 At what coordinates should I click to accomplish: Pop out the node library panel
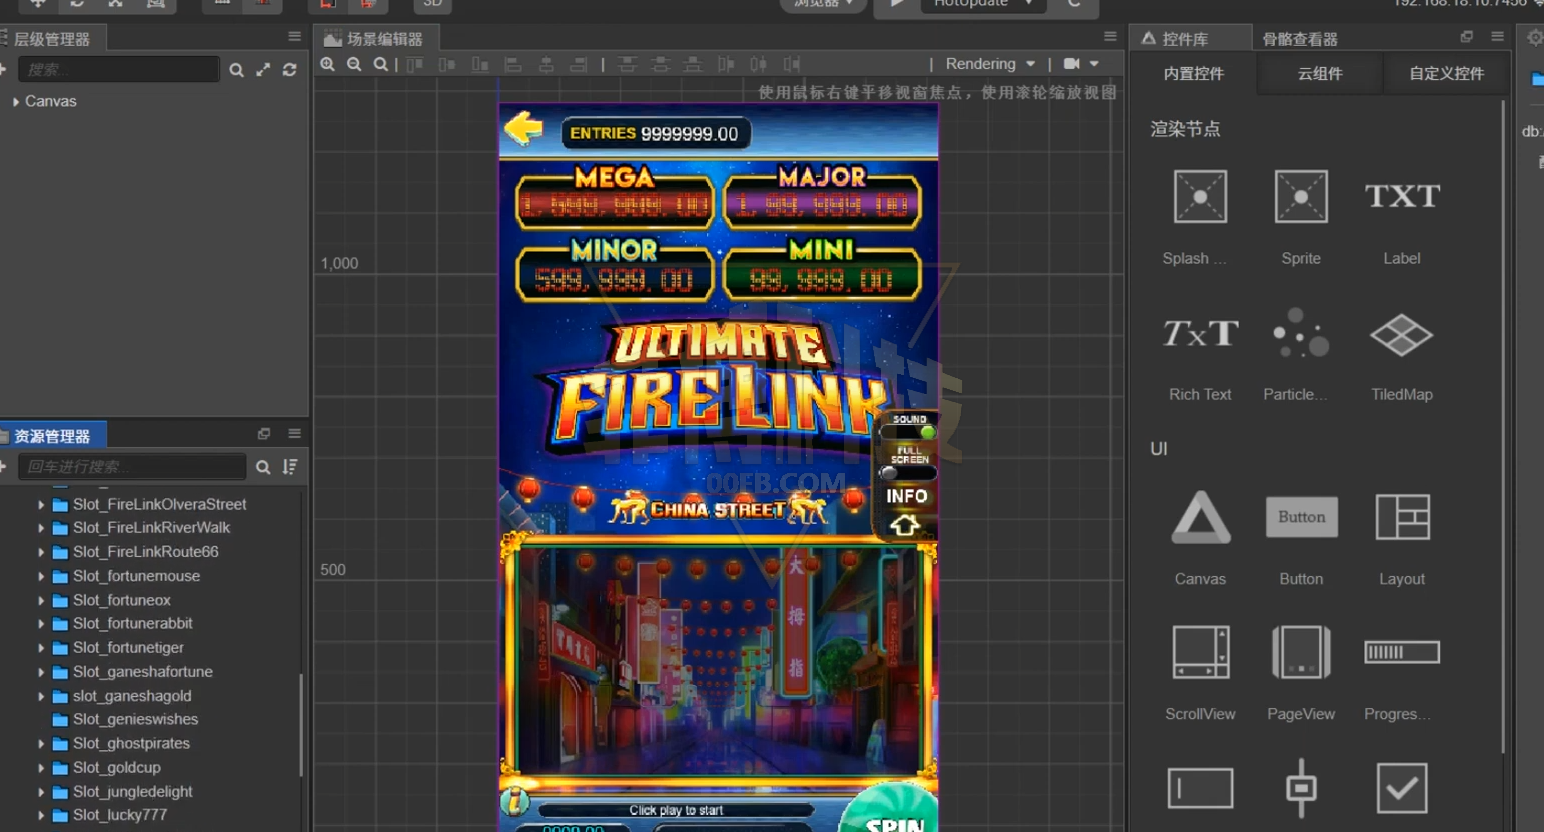[1467, 36]
